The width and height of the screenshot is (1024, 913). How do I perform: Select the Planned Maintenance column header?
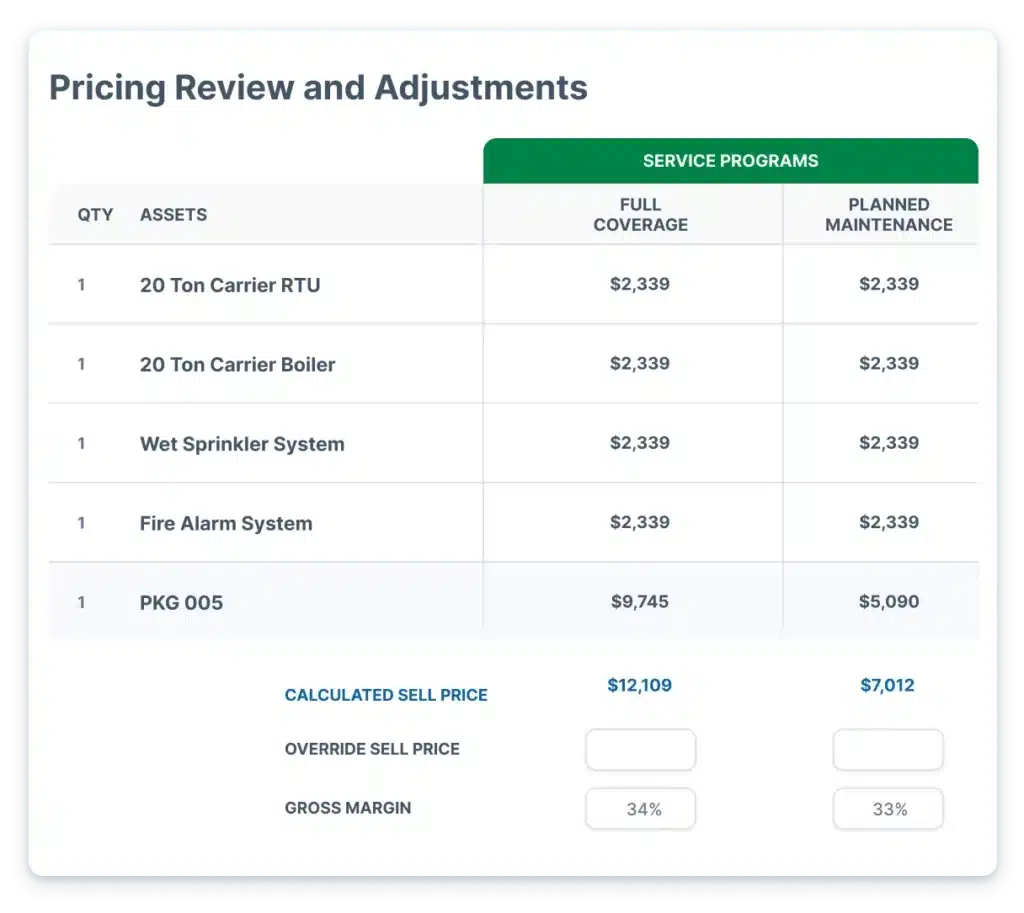coord(888,215)
